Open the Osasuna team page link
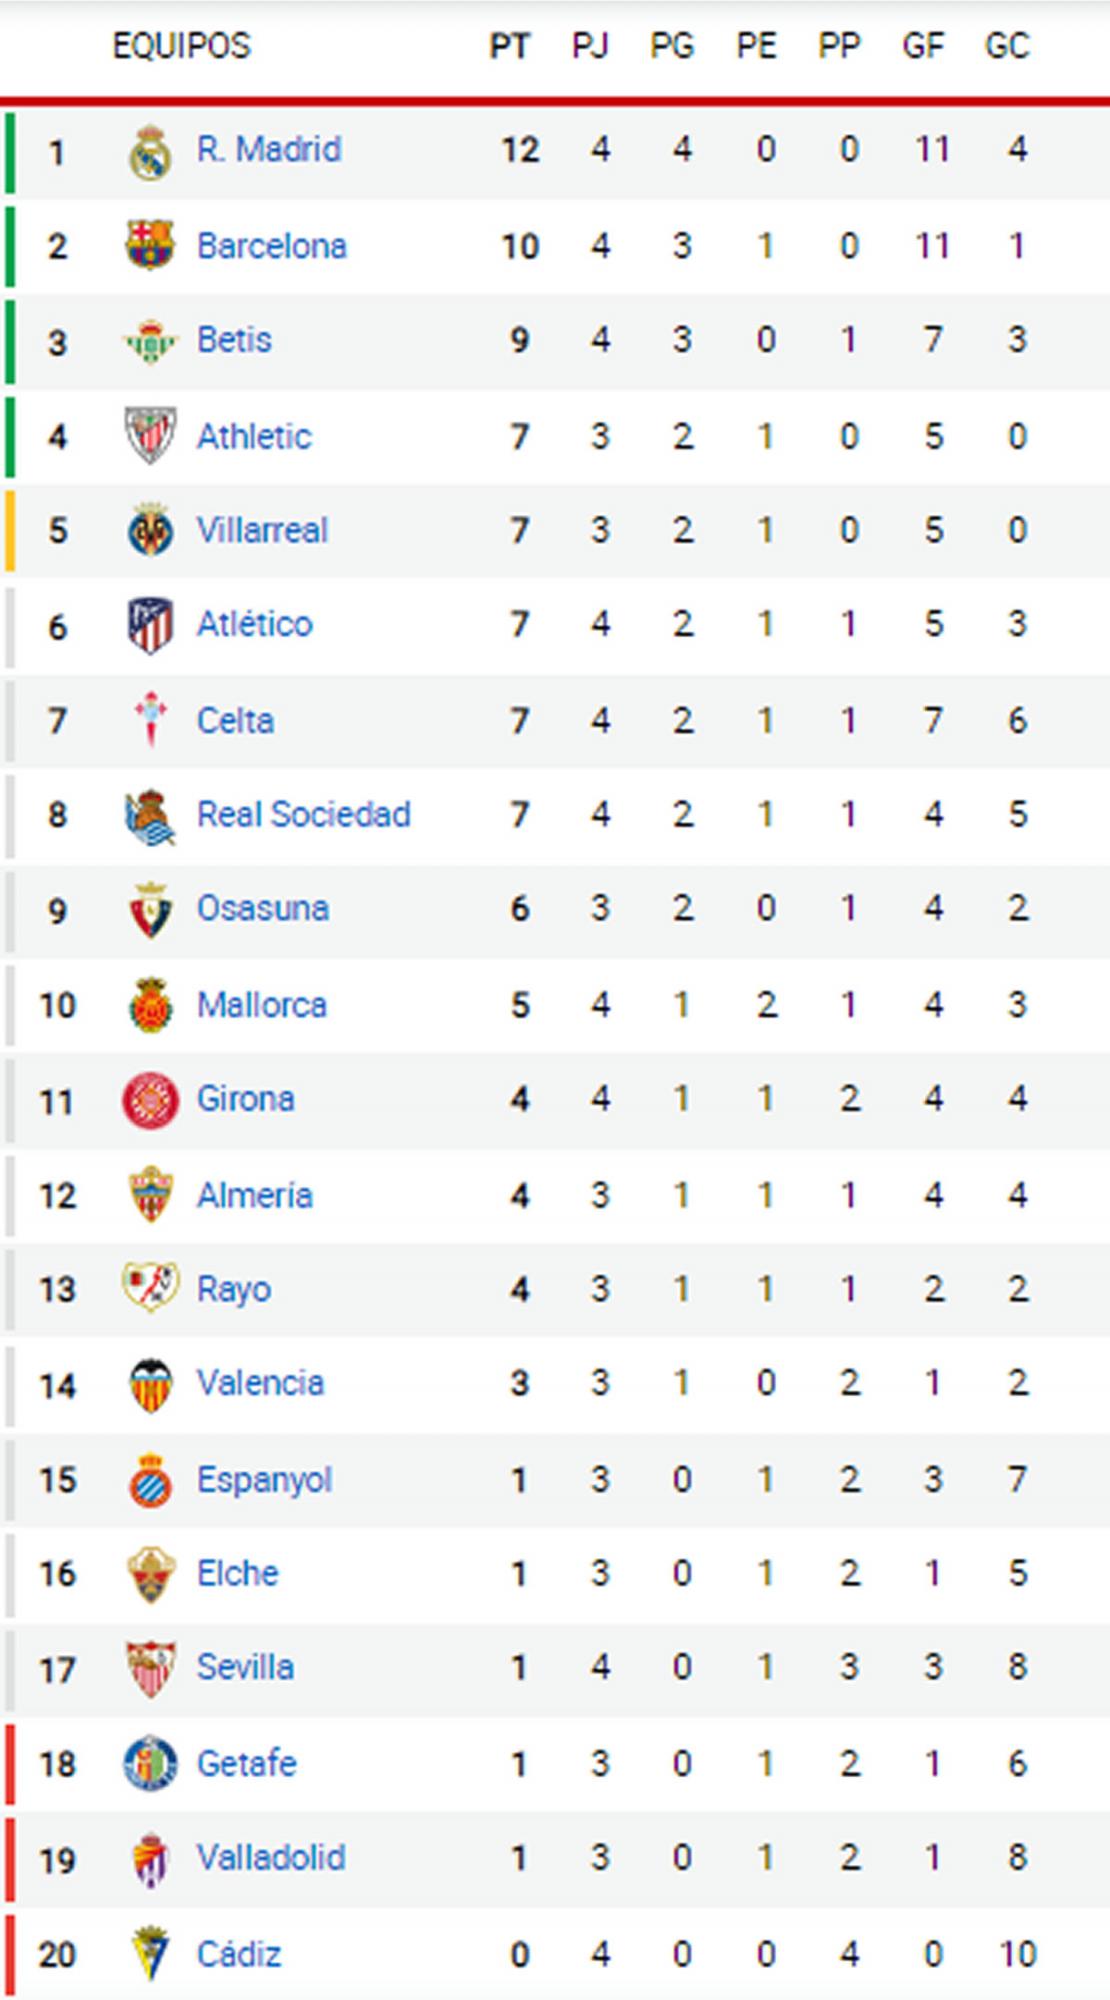Image resolution: width=1110 pixels, height=2000 pixels. pos(262,908)
